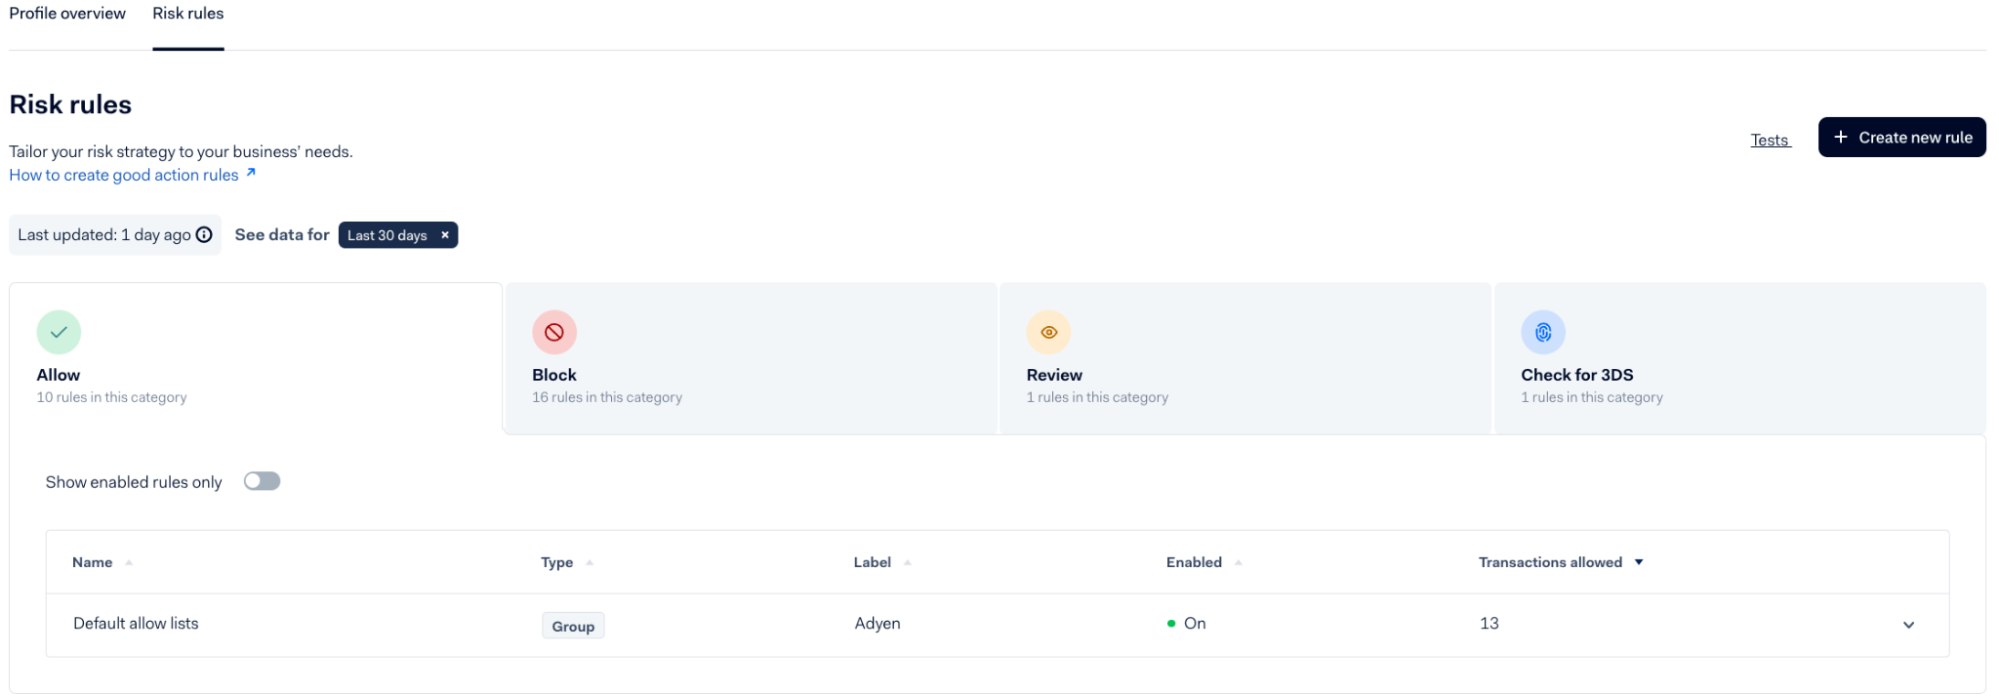This screenshot has height=700, width=1999.
Task: Click the Risk rules page heading
Action: 70,105
